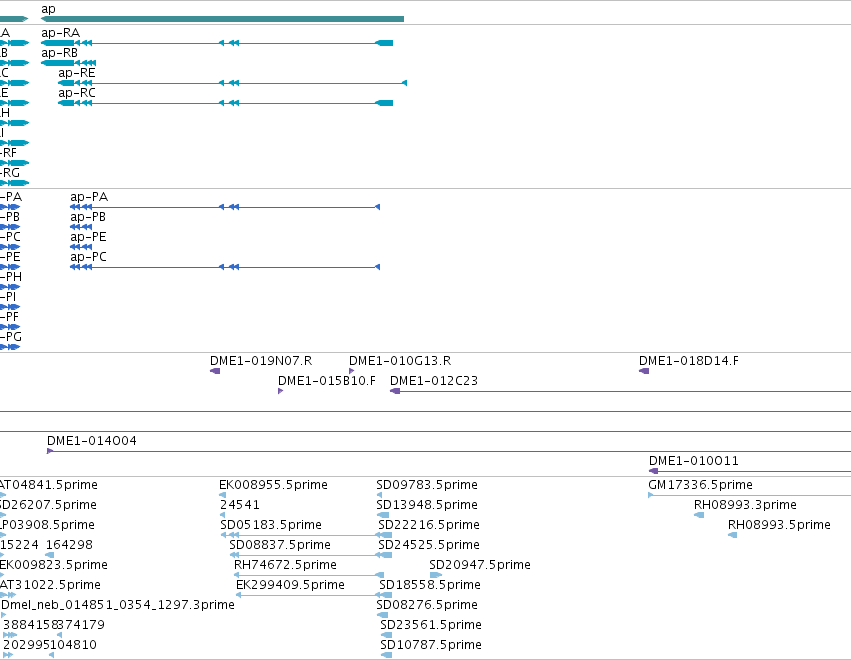This screenshot has height=660, width=851.
Task: Select EST SD24525.5prime label
Action: coord(429,545)
